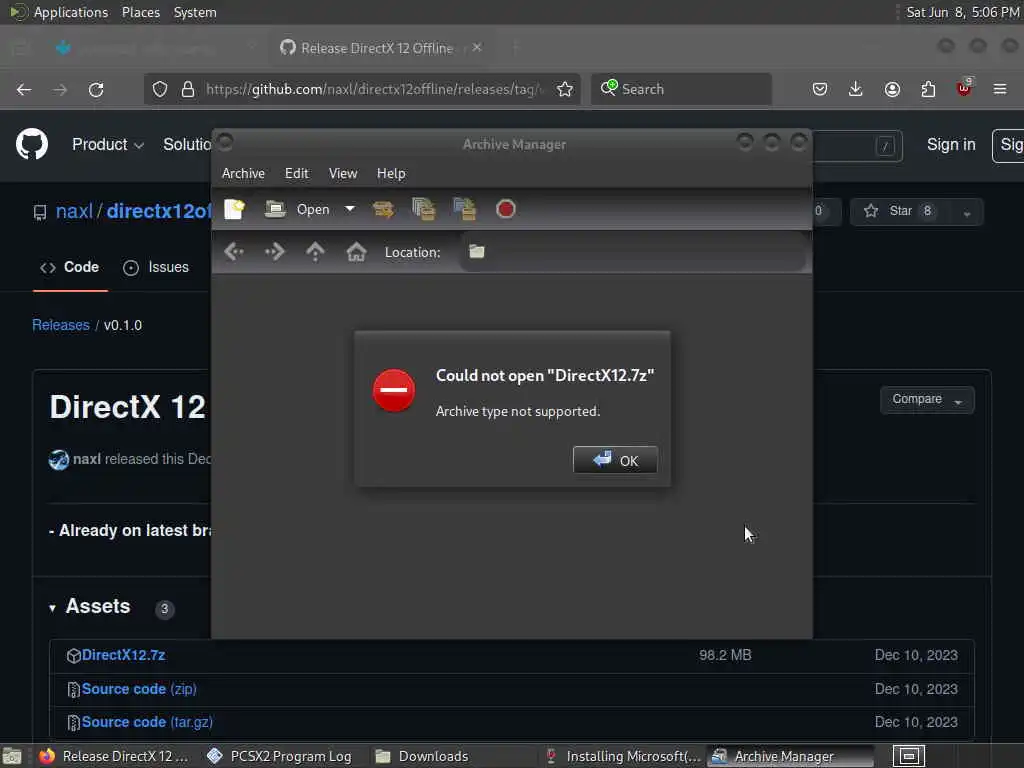Open the Compare dropdown
The height and width of the screenshot is (768, 1024).
pos(927,400)
